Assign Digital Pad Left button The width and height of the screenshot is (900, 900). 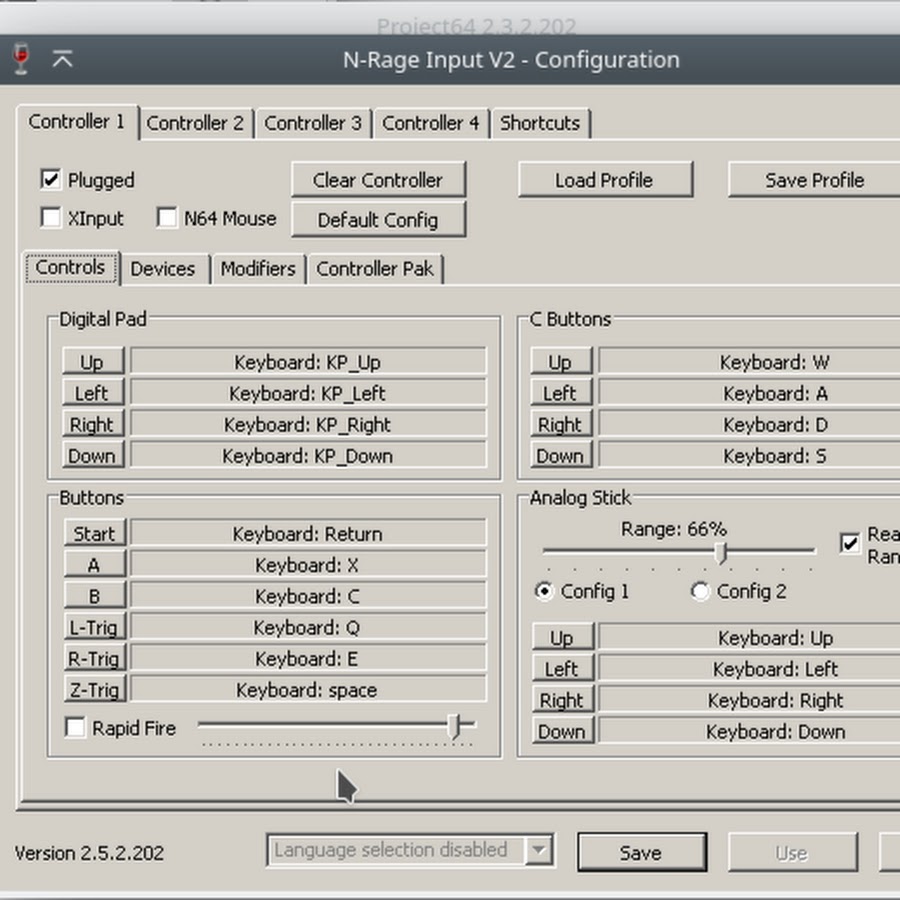93,393
